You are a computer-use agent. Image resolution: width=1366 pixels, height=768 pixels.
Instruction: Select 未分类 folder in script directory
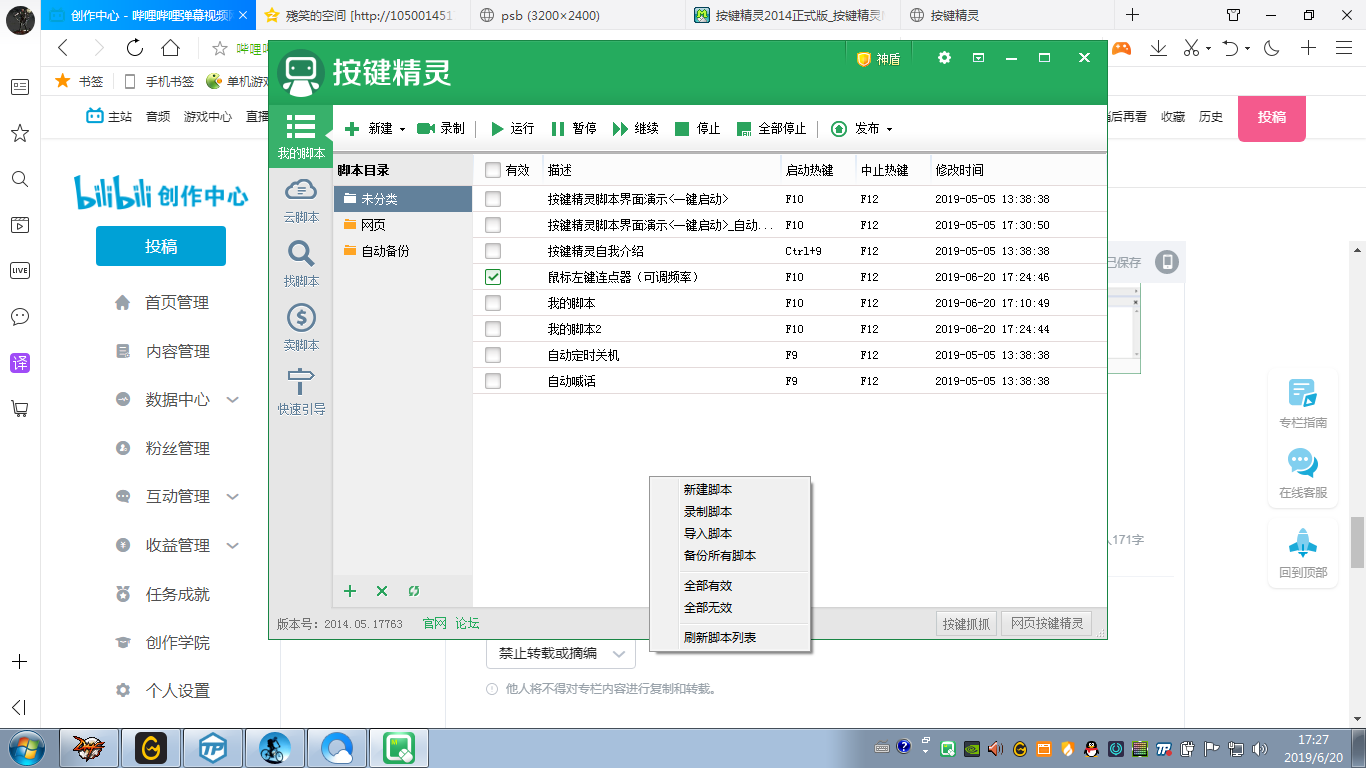coord(403,199)
